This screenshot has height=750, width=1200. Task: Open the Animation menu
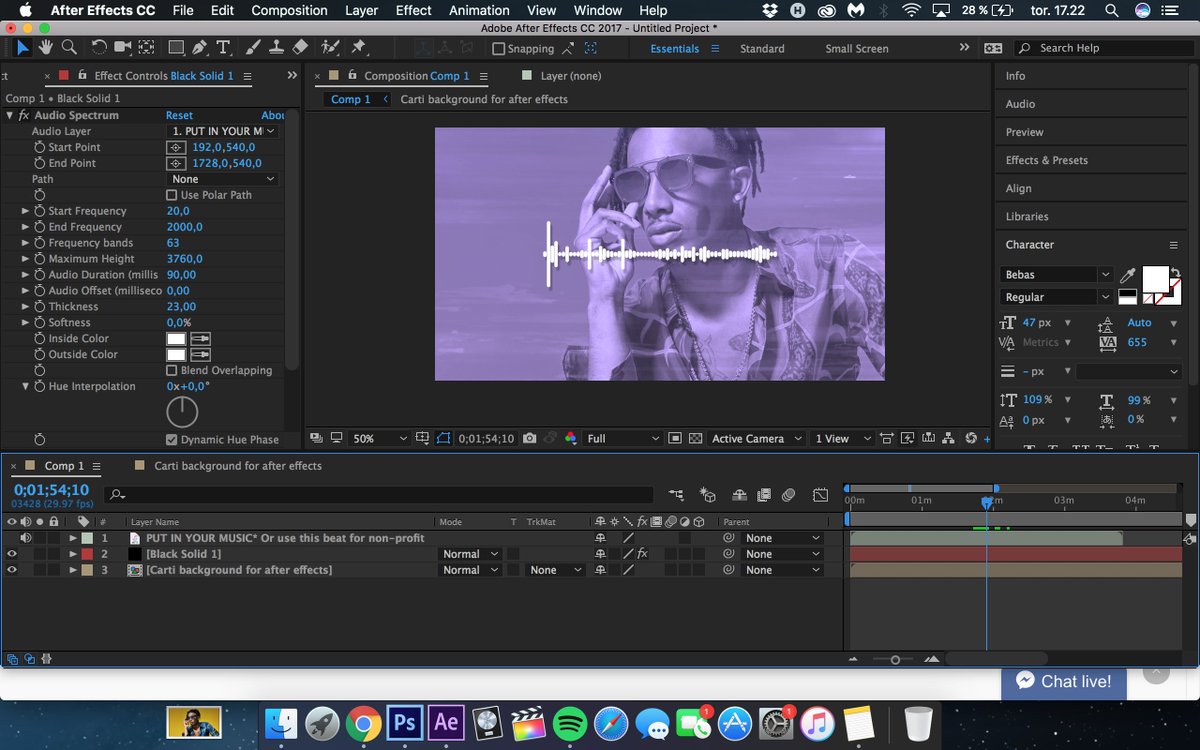479,10
